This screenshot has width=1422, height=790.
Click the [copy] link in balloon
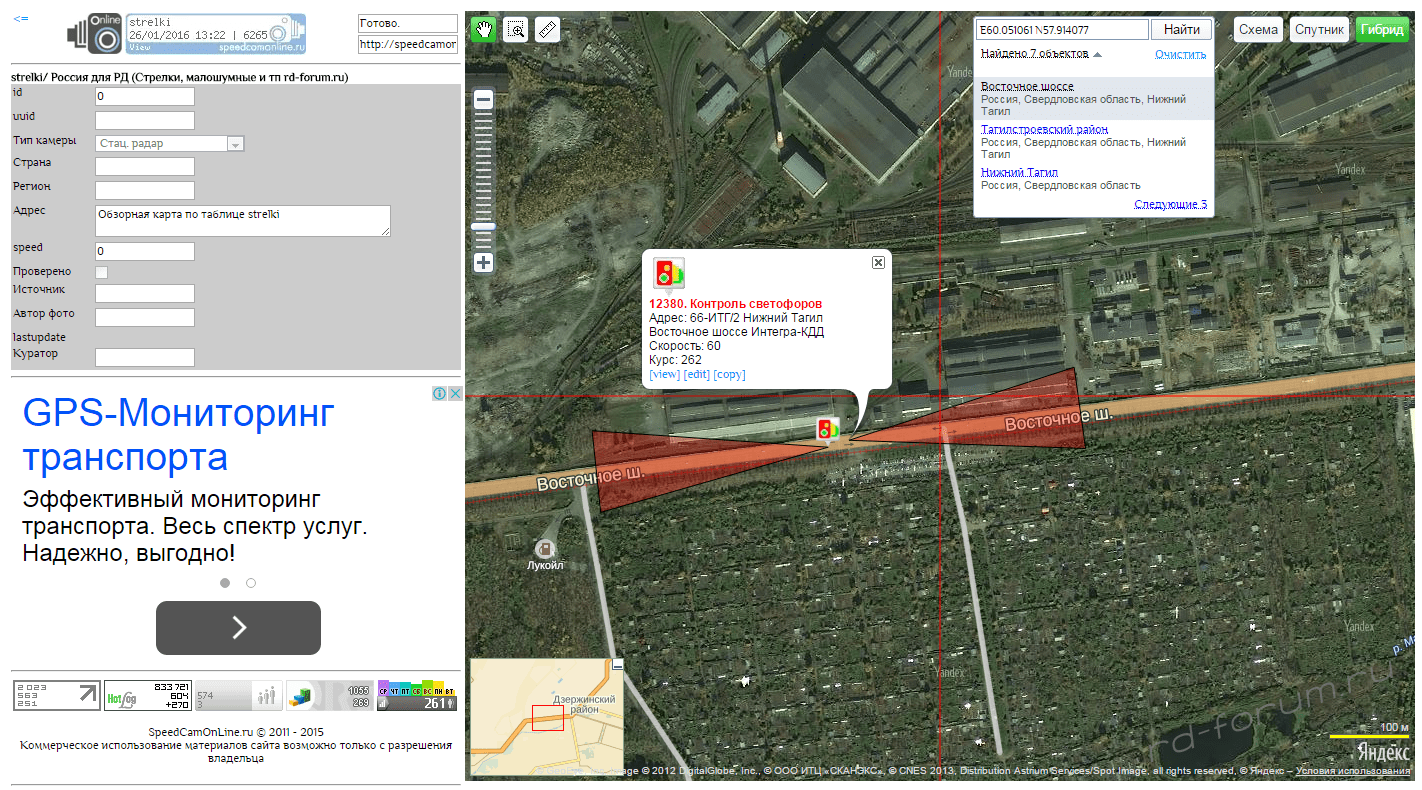point(729,375)
